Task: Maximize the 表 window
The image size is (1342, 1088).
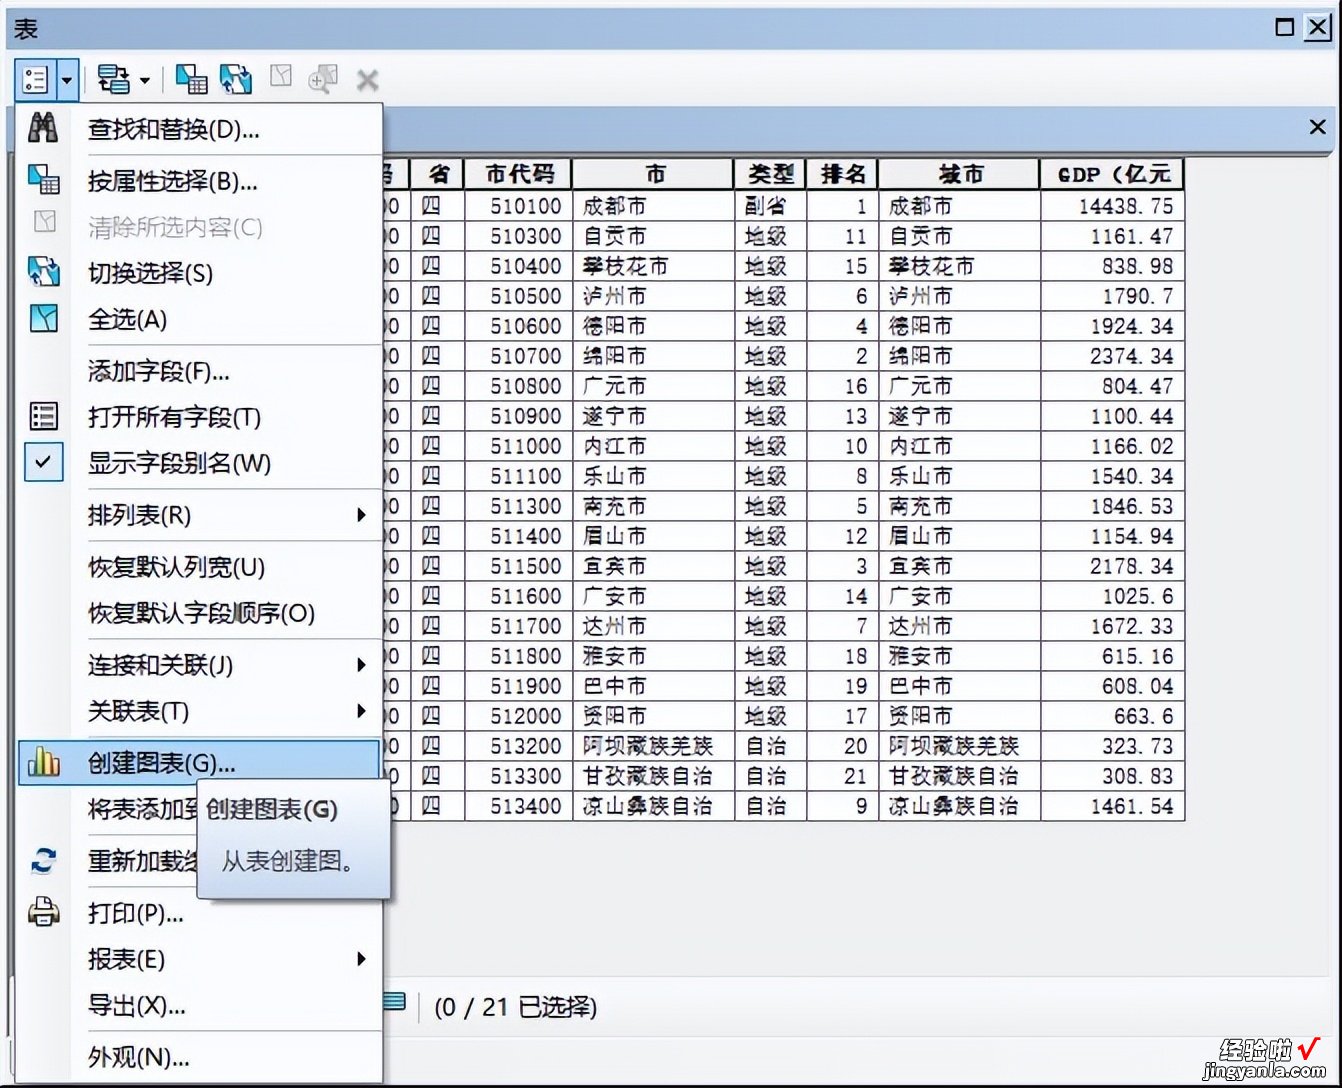Action: pyautogui.click(x=1286, y=28)
